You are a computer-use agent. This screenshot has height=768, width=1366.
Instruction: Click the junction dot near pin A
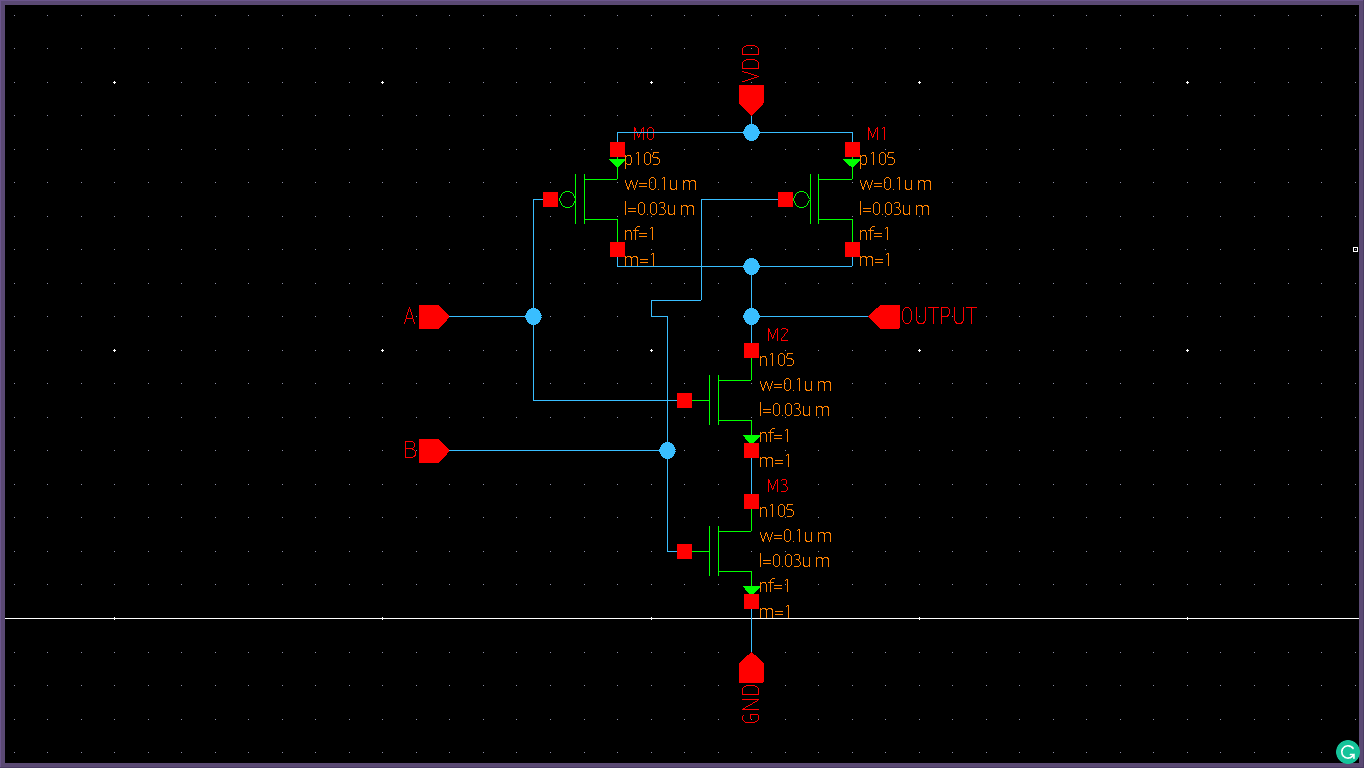point(533,317)
